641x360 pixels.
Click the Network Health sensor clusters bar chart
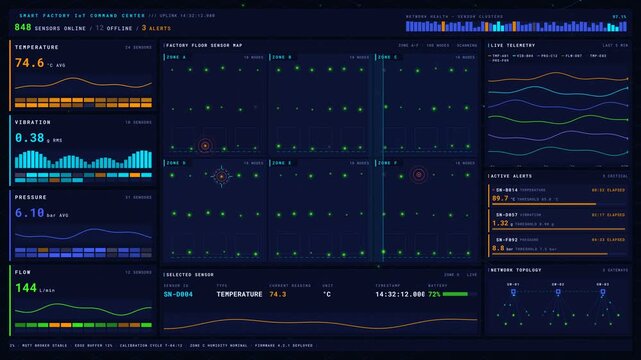click(x=516, y=26)
